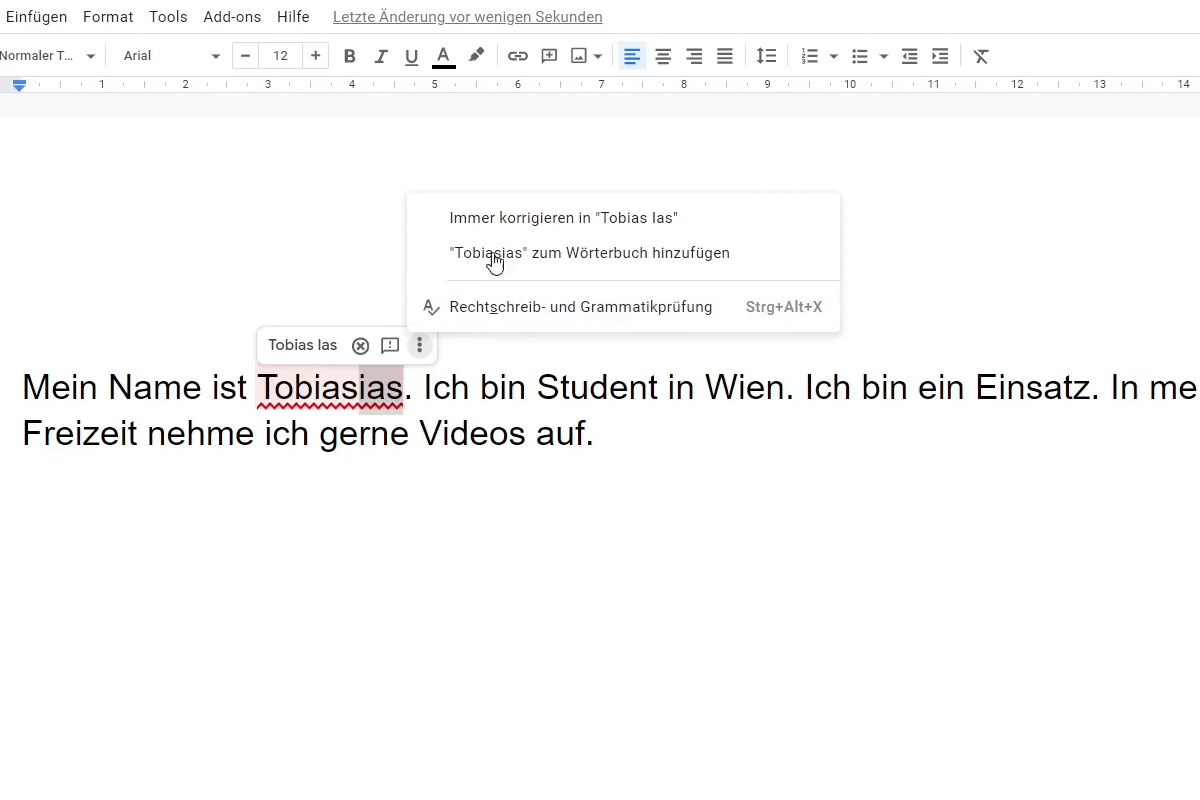Image resolution: width=1200 pixels, height=800 pixels.
Task: Align text right
Action: [x=694, y=56]
